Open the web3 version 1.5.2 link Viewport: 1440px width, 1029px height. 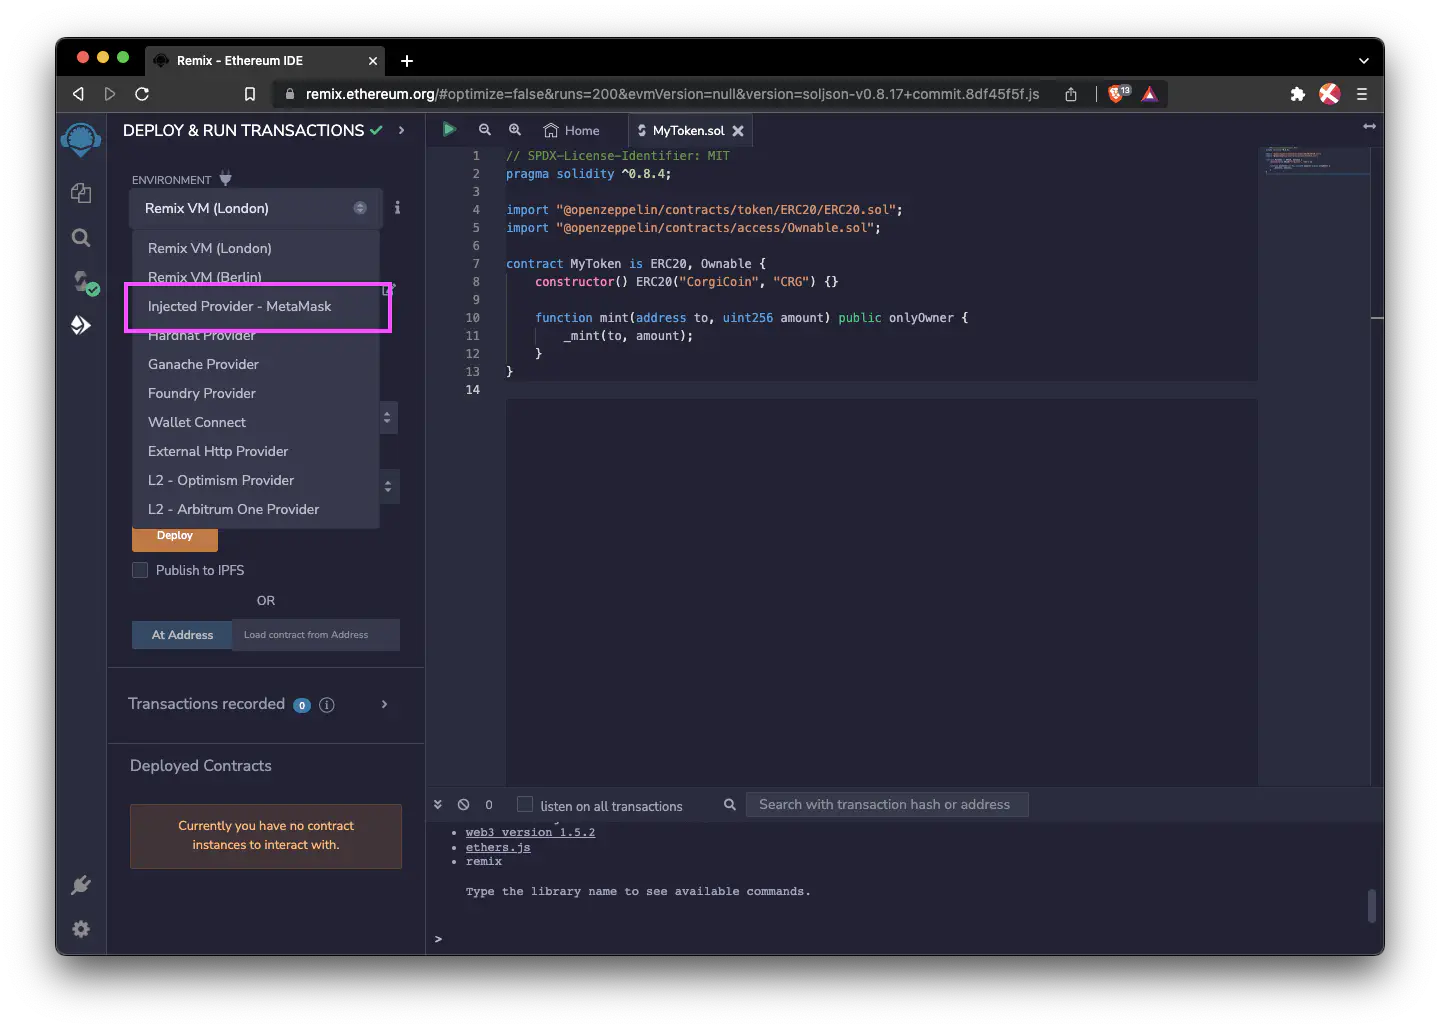pyautogui.click(x=530, y=832)
